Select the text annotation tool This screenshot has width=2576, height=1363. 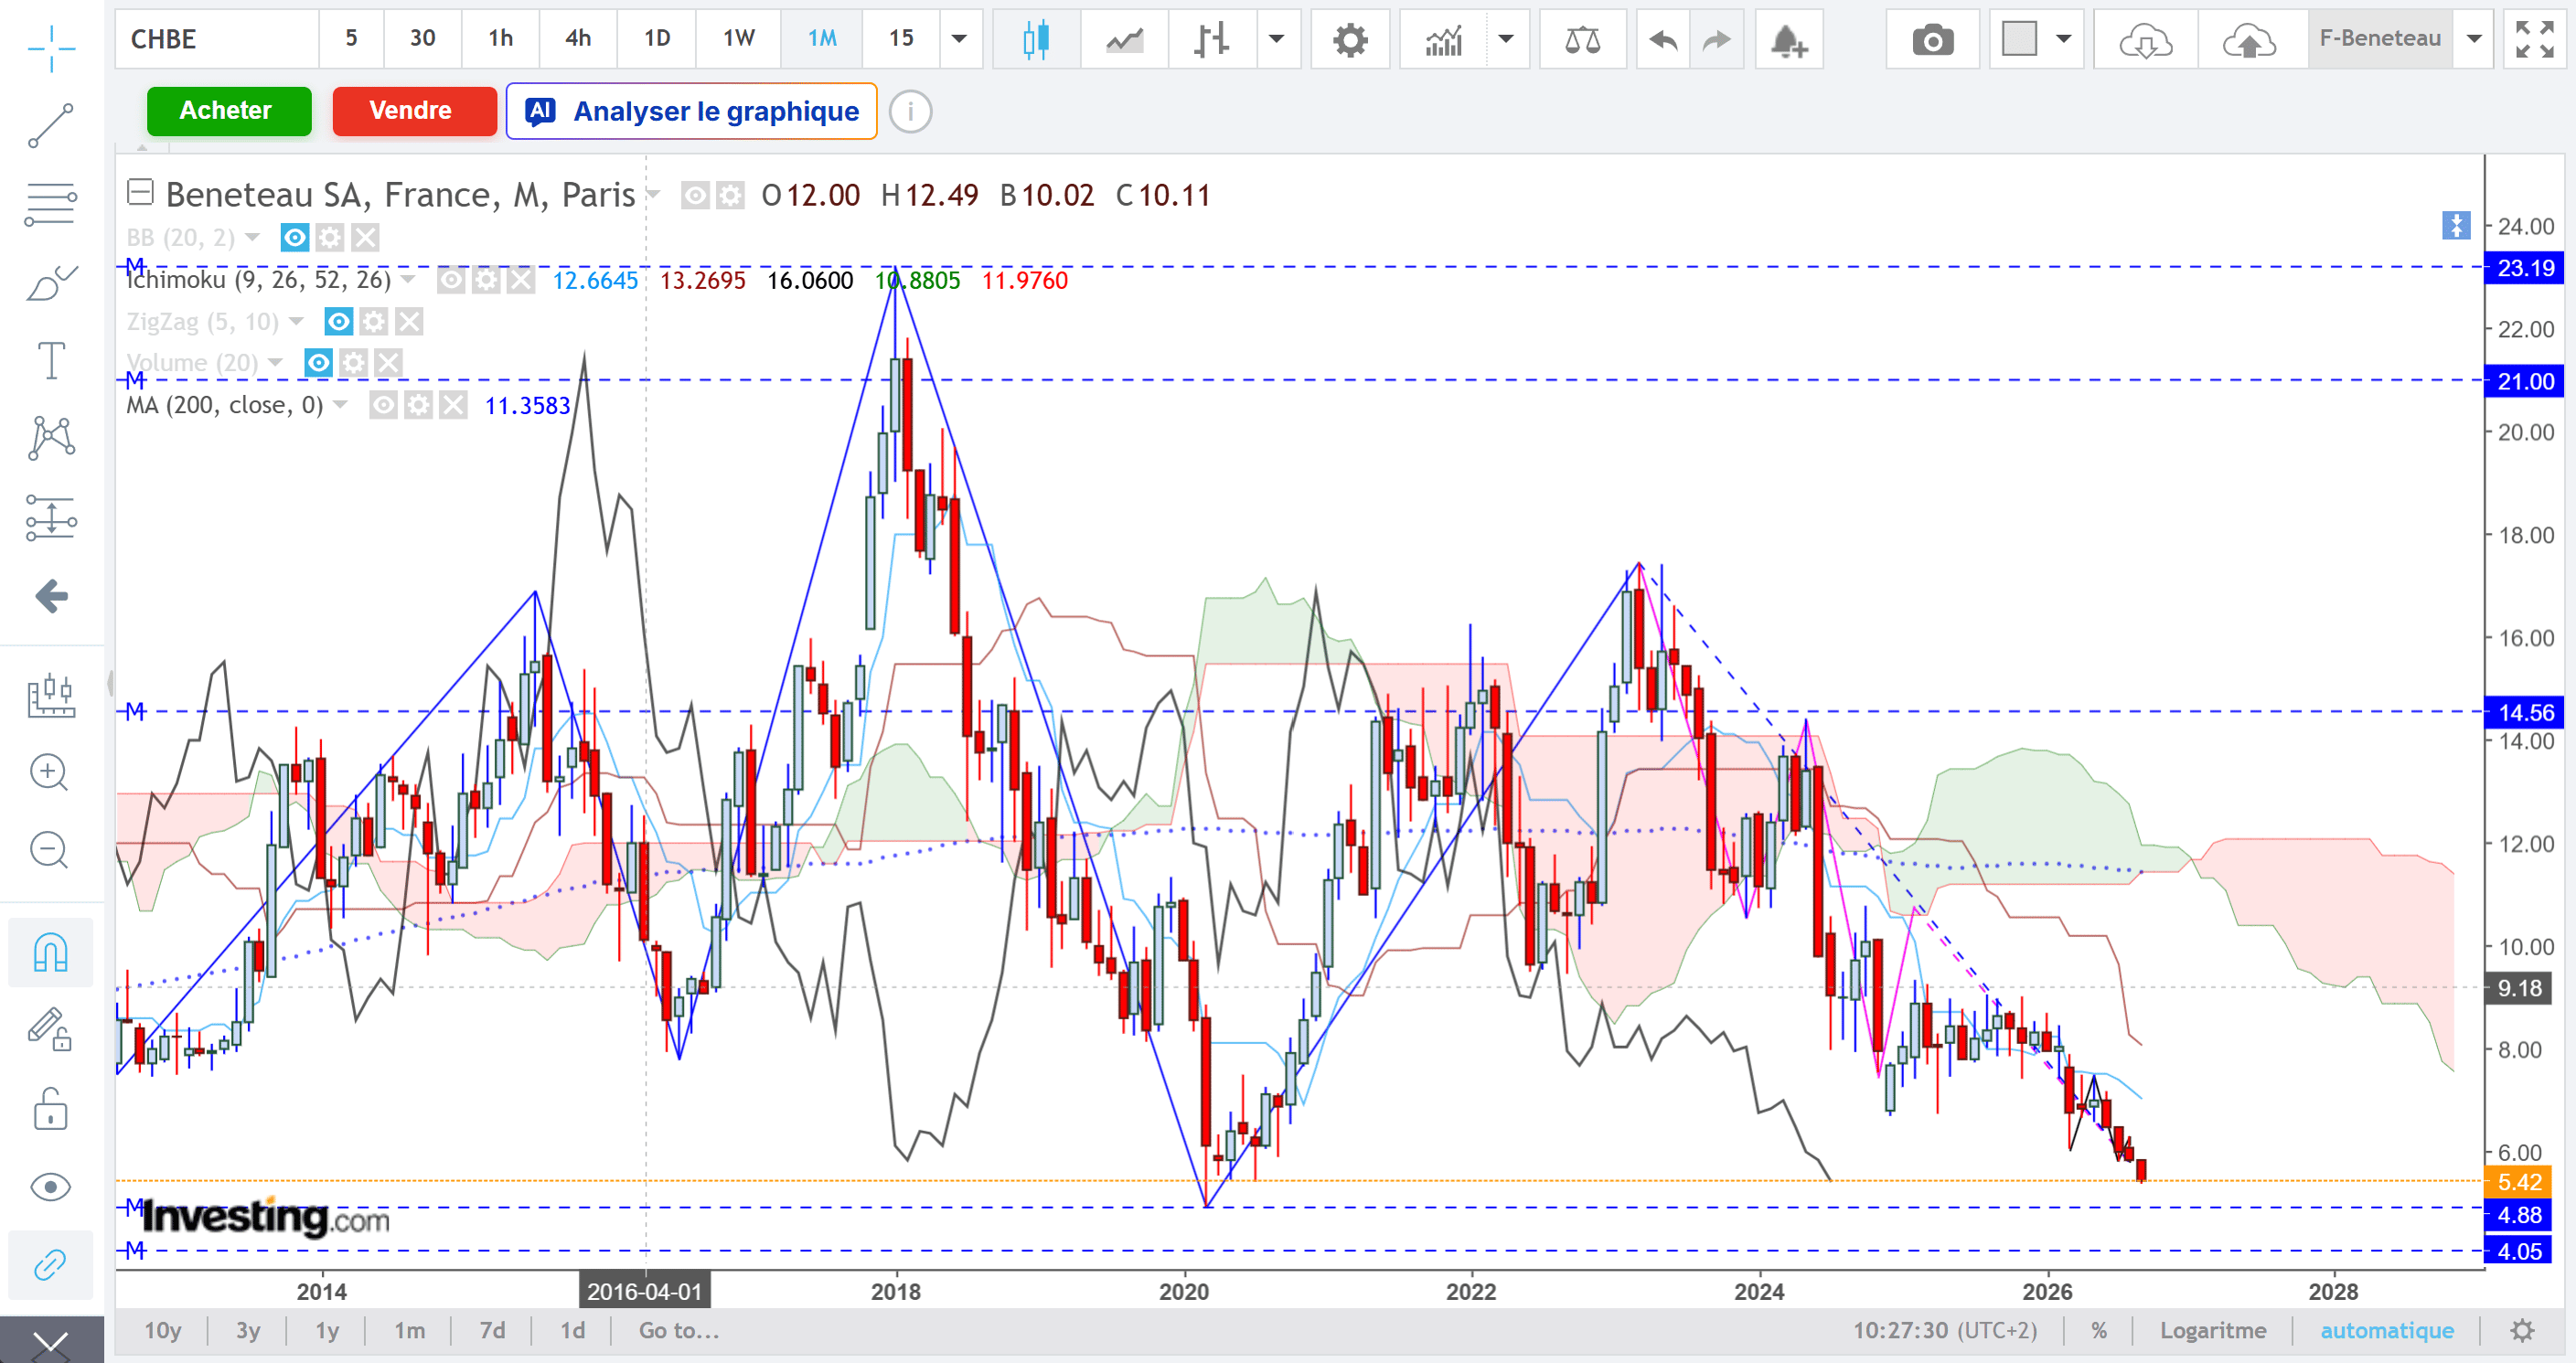(x=50, y=361)
